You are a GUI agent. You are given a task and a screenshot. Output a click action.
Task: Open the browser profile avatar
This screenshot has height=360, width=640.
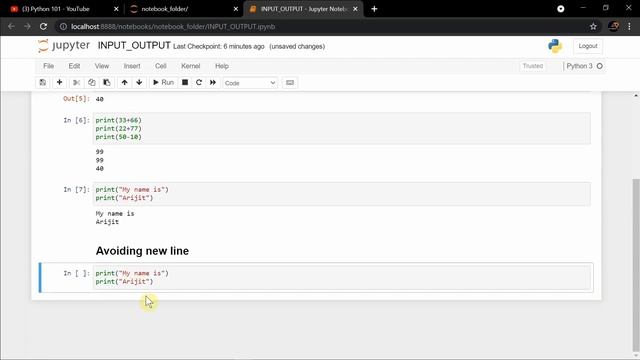tap(613, 27)
